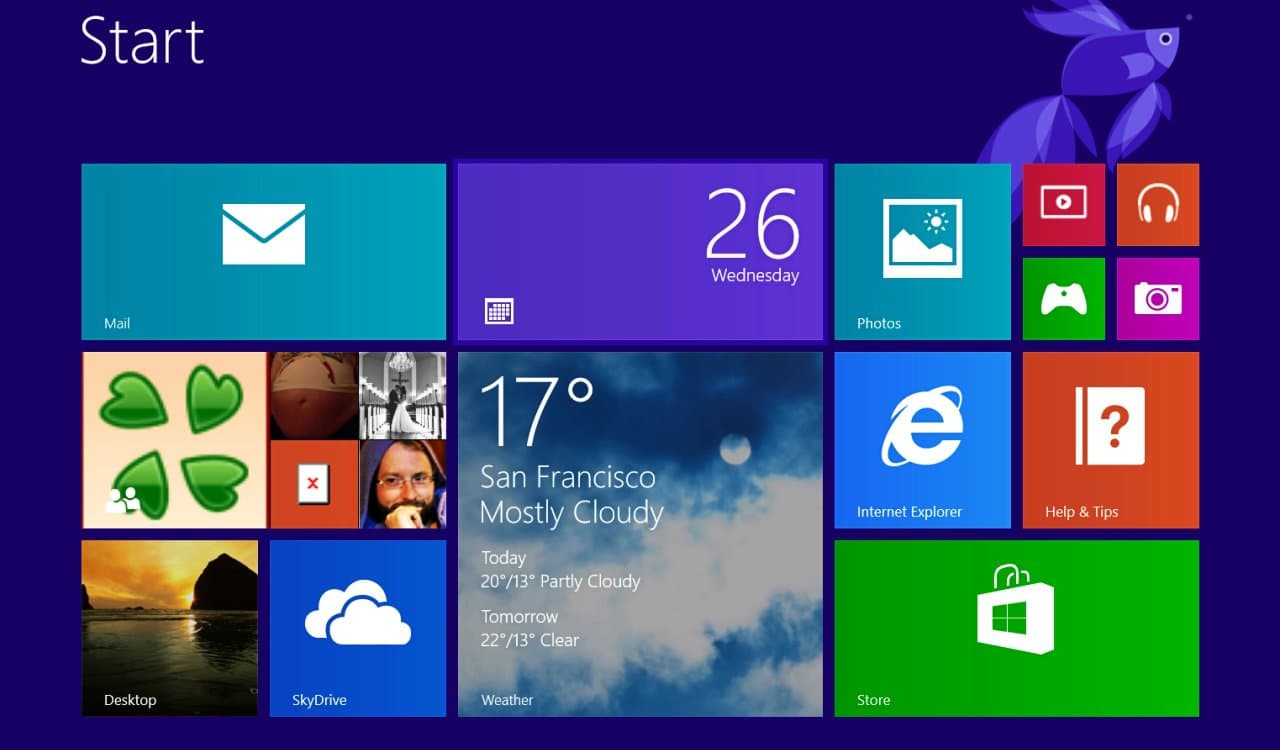Open the Calendar tile showing 26 Wednesday
Screen dimensions: 1280x750
(x=640, y=252)
